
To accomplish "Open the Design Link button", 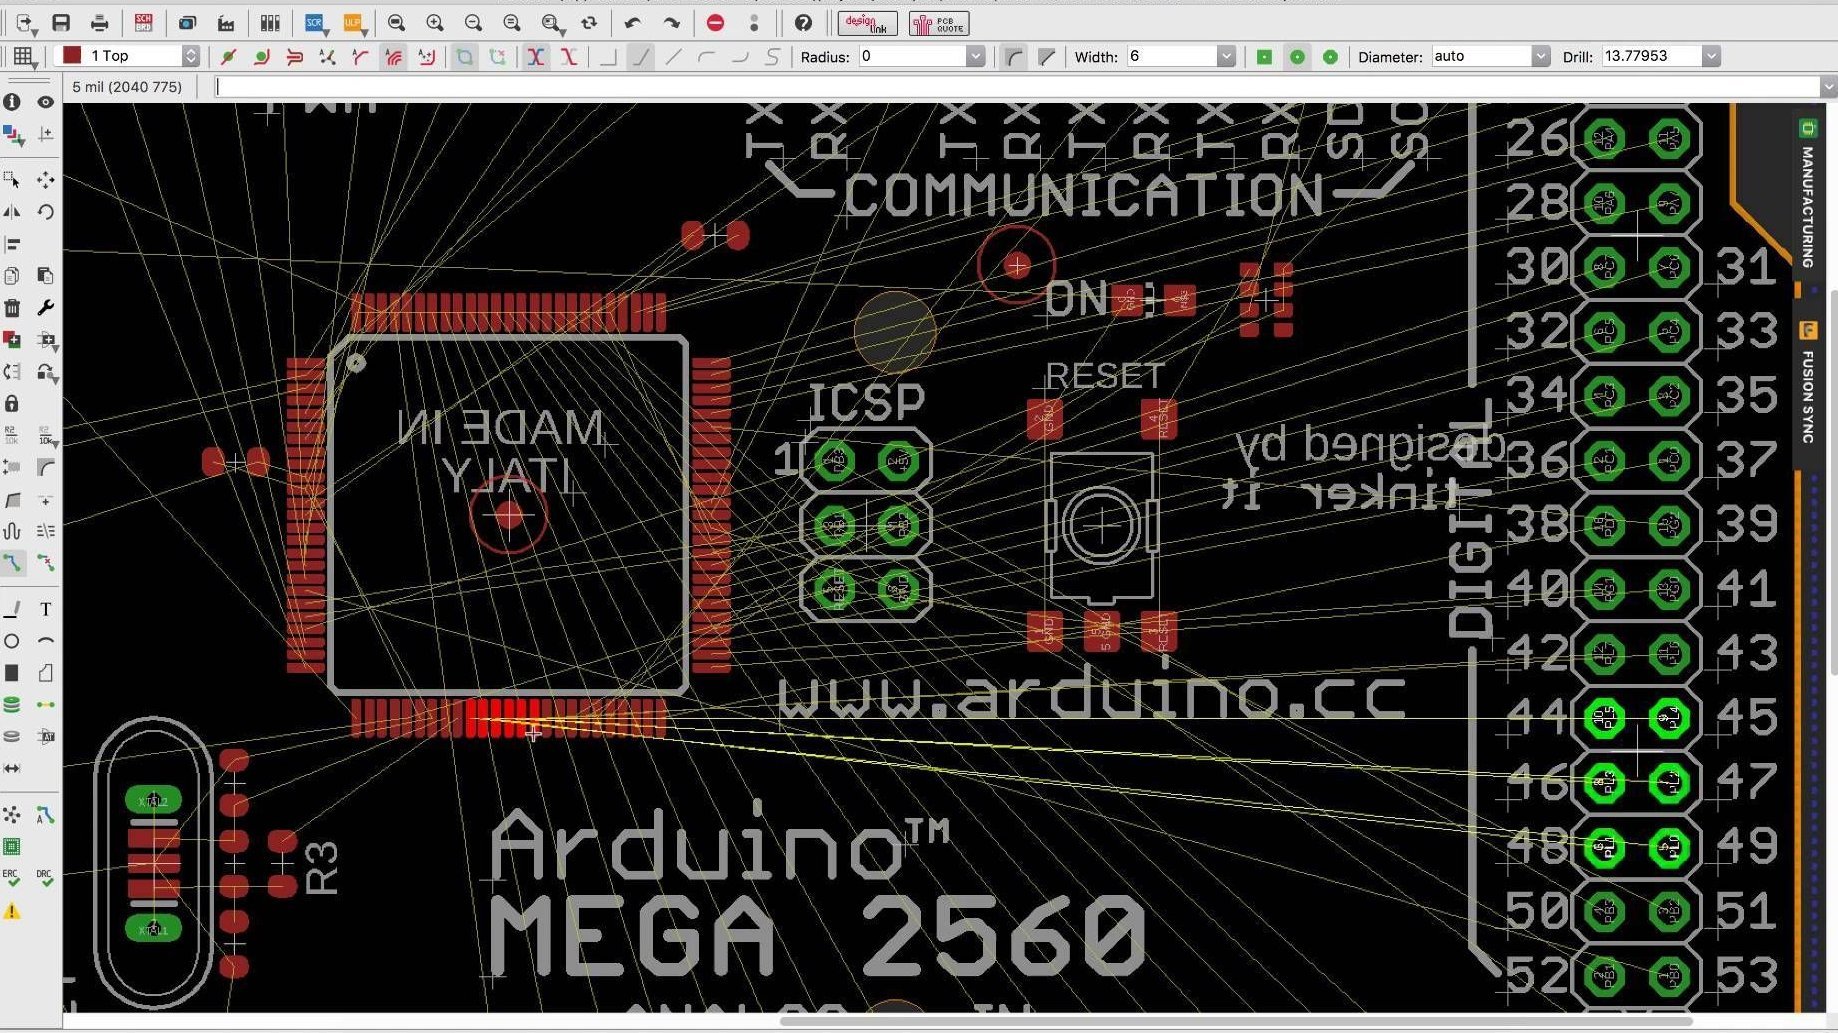I will [867, 23].
